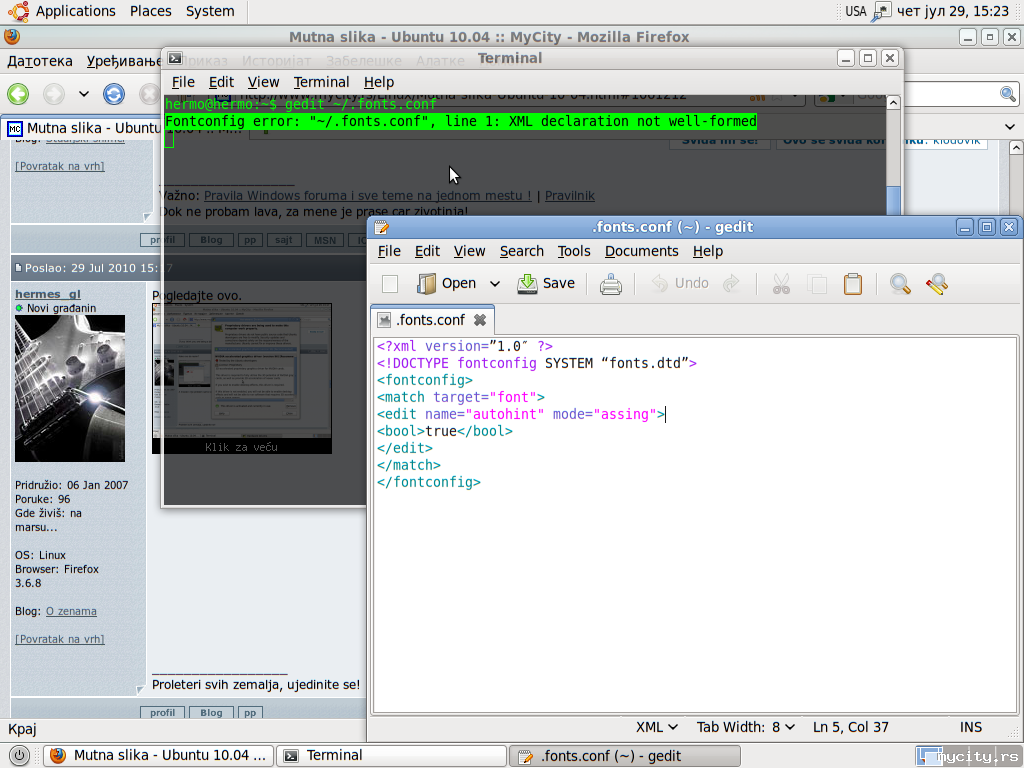
Task: Close the .fonts.conf tab with its X
Action: 480,320
